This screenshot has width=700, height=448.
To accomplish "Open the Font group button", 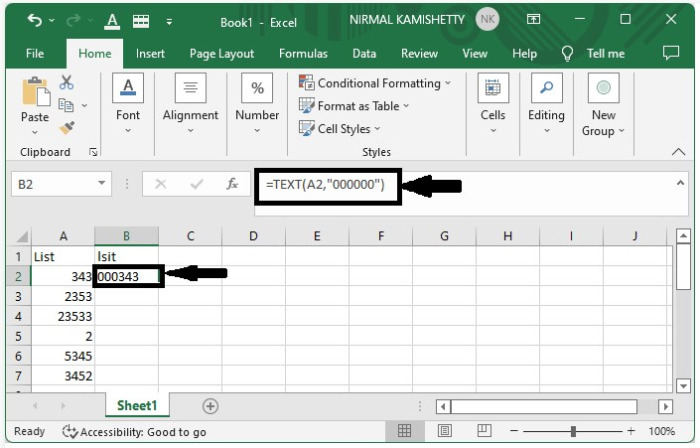I will tap(128, 104).
